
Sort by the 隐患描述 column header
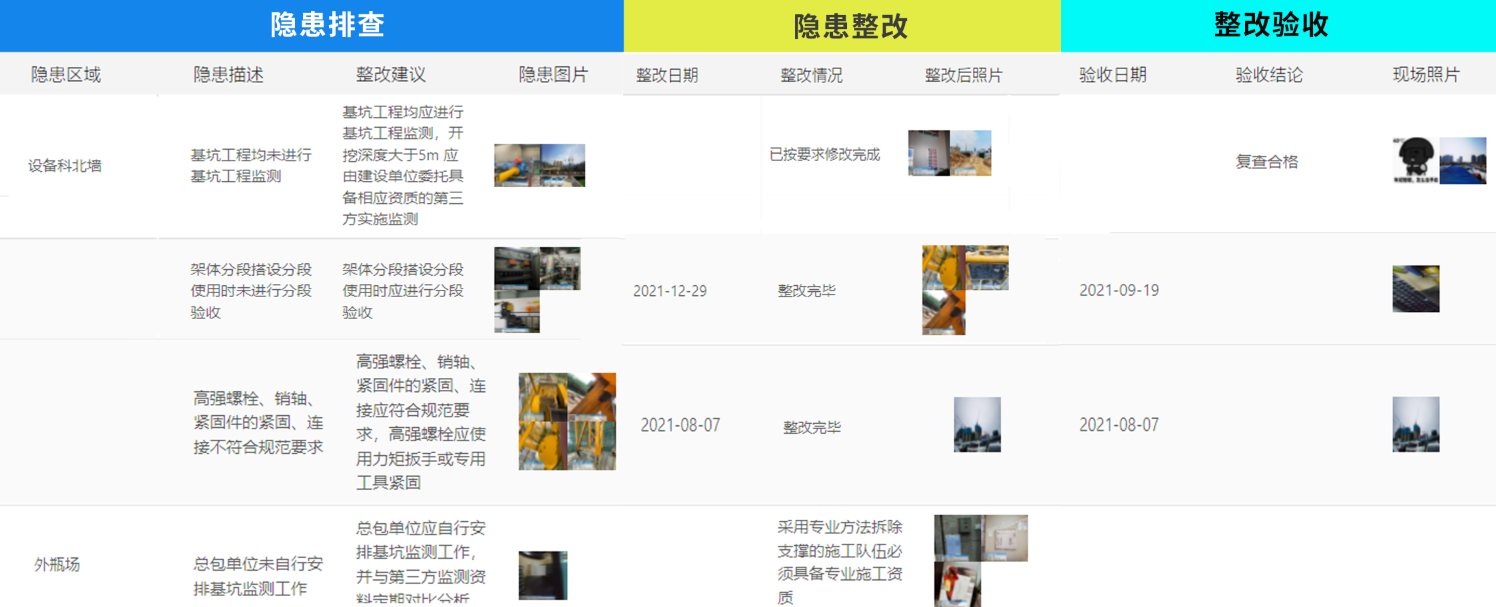click(228, 75)
